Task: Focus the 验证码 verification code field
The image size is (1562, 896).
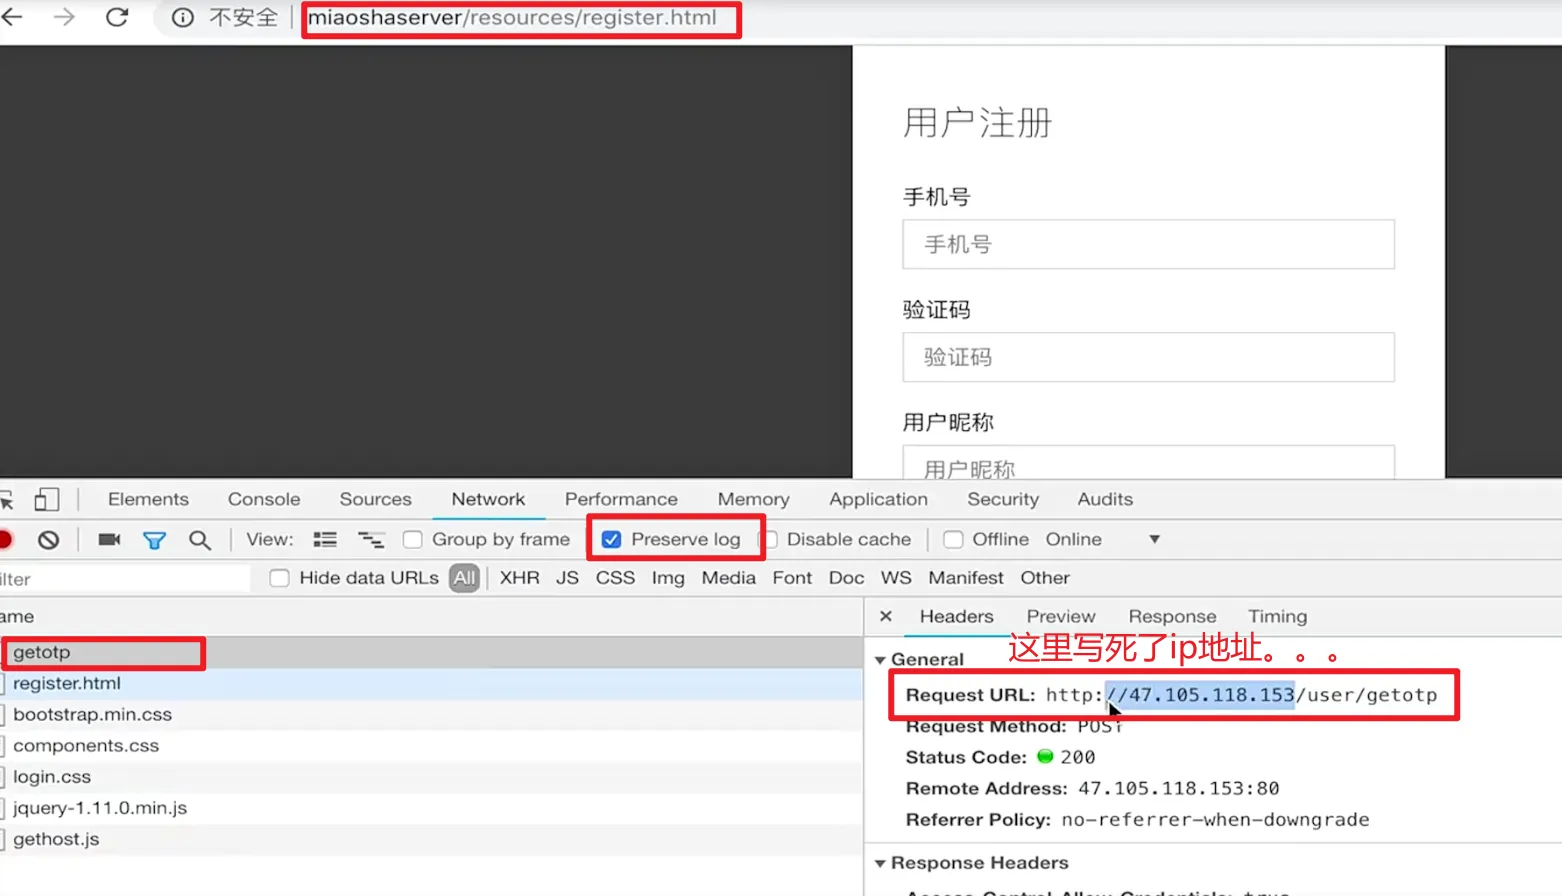Action: click(1148, 357)
